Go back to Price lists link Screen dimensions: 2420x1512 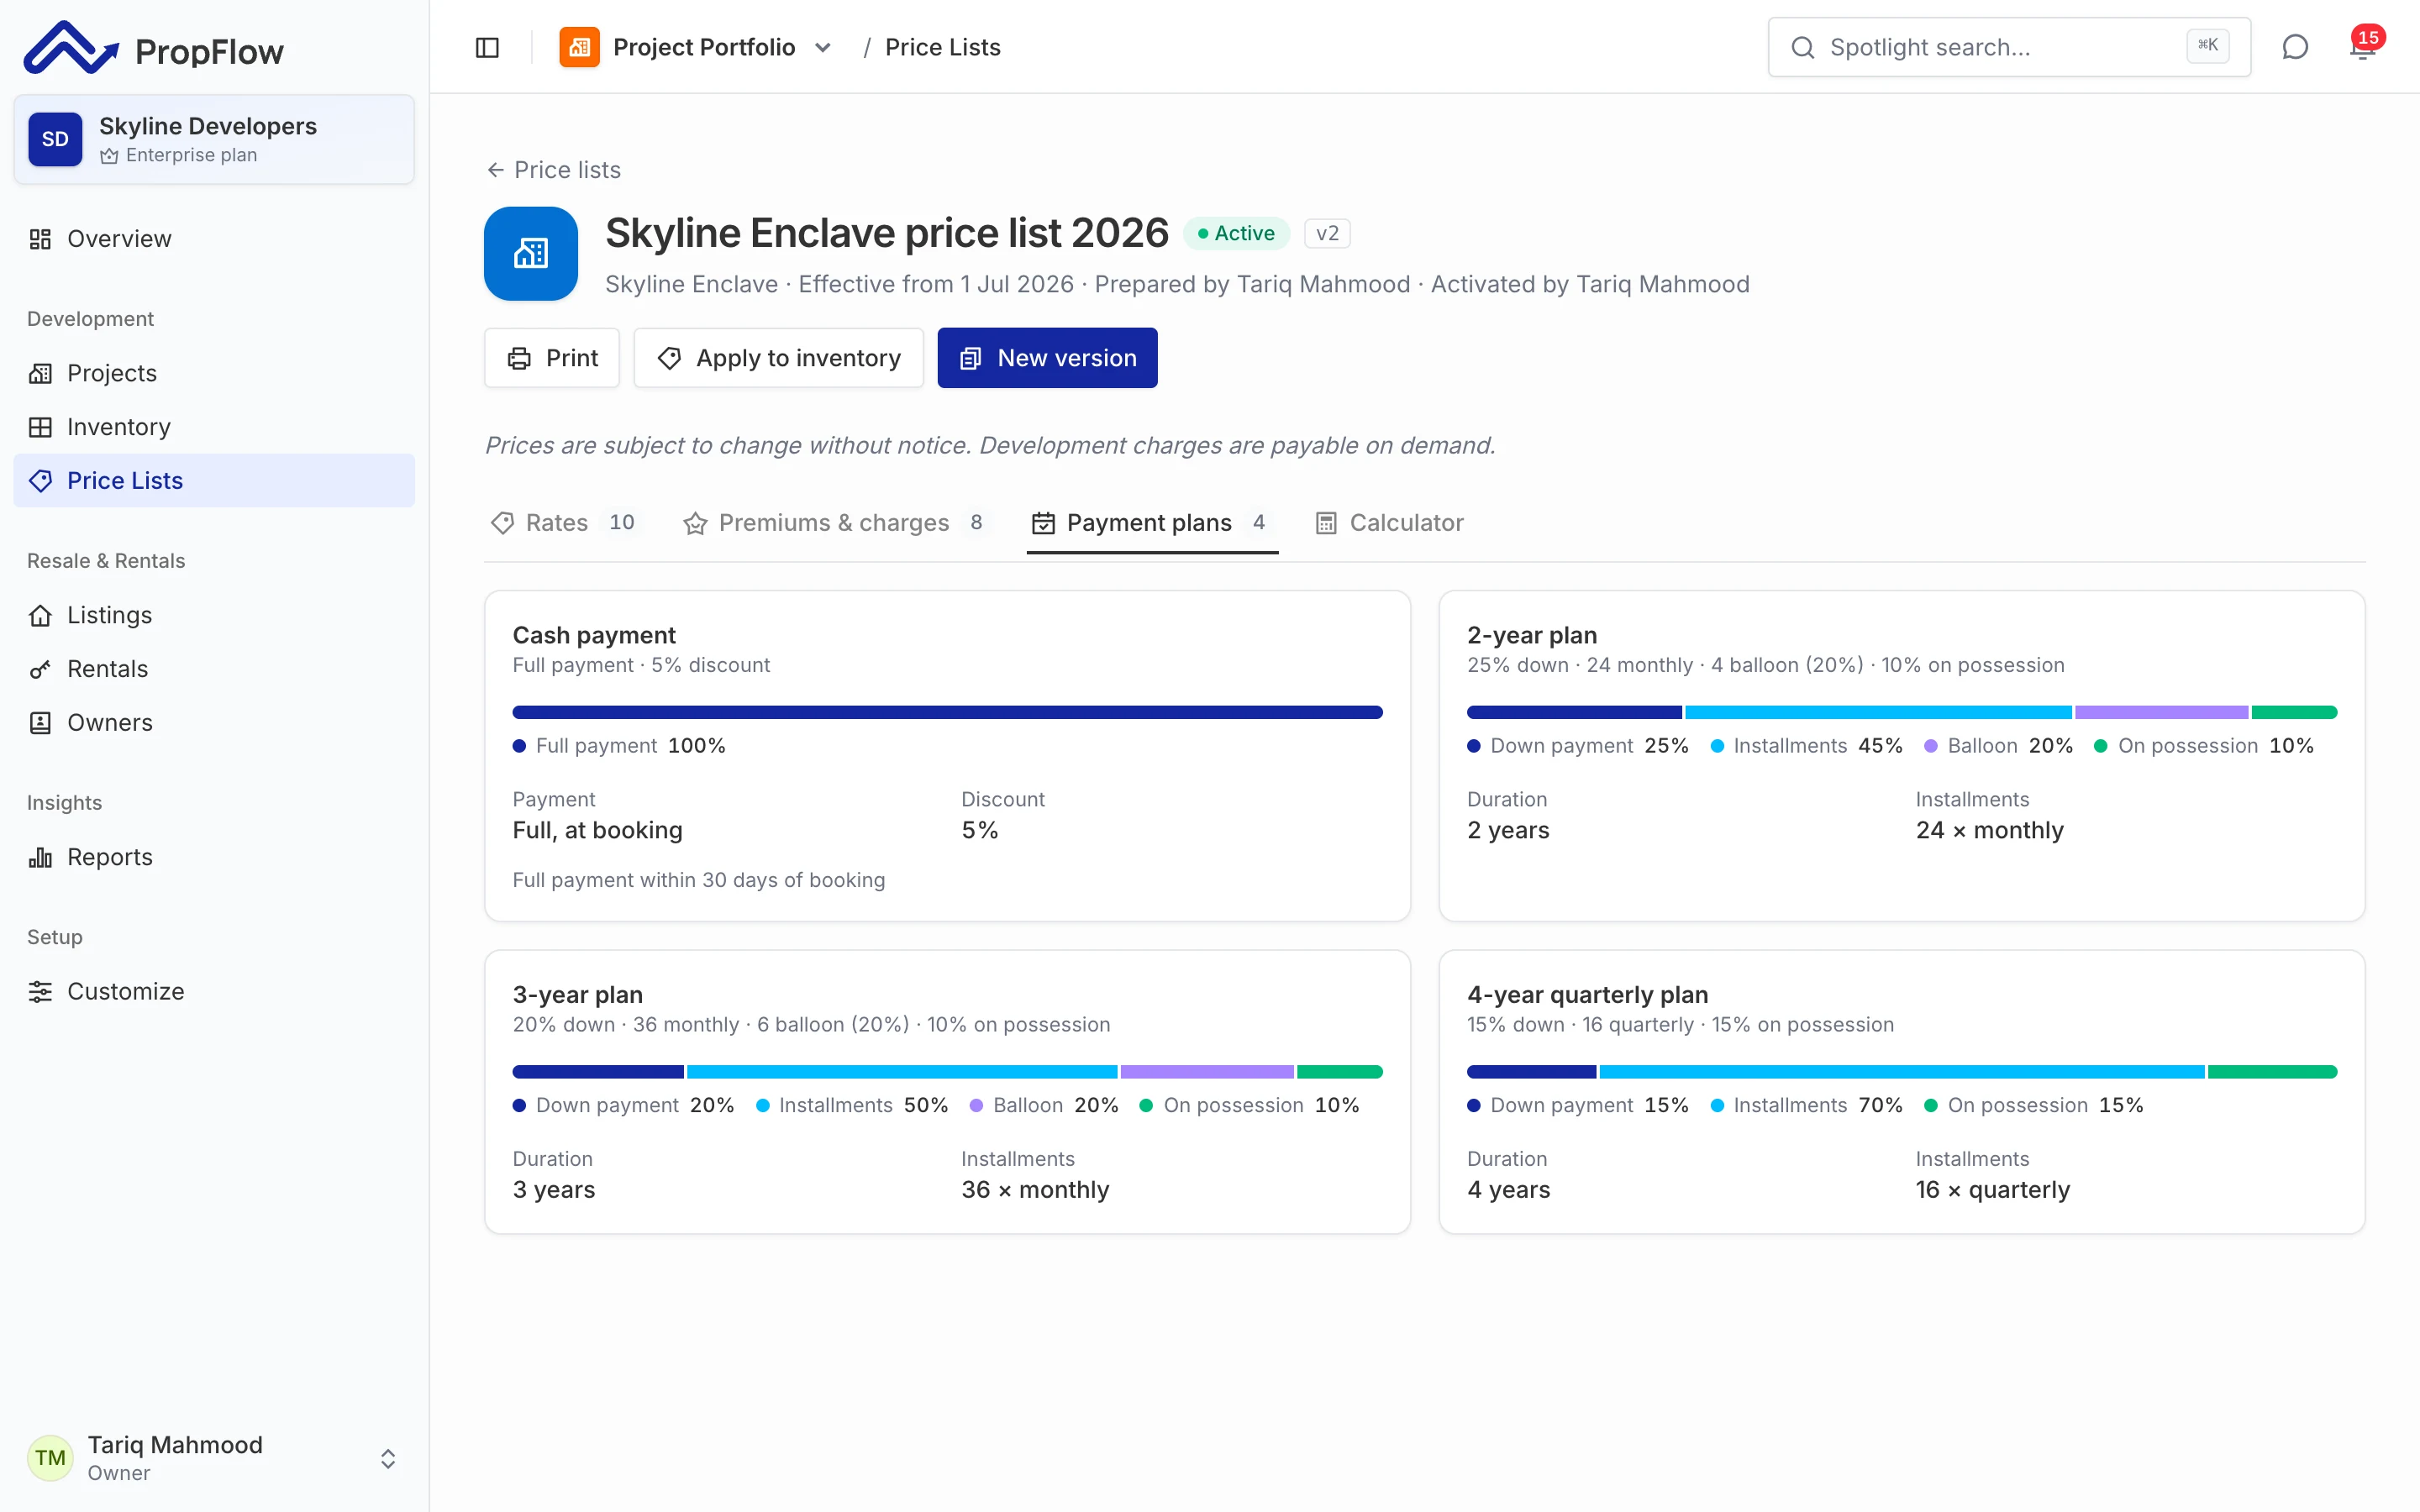553,170
